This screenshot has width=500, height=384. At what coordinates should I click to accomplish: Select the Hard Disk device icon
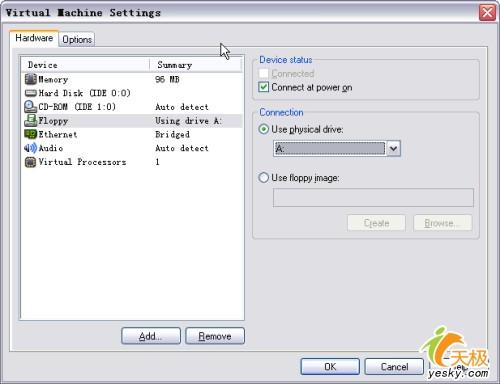pos(30,93)
